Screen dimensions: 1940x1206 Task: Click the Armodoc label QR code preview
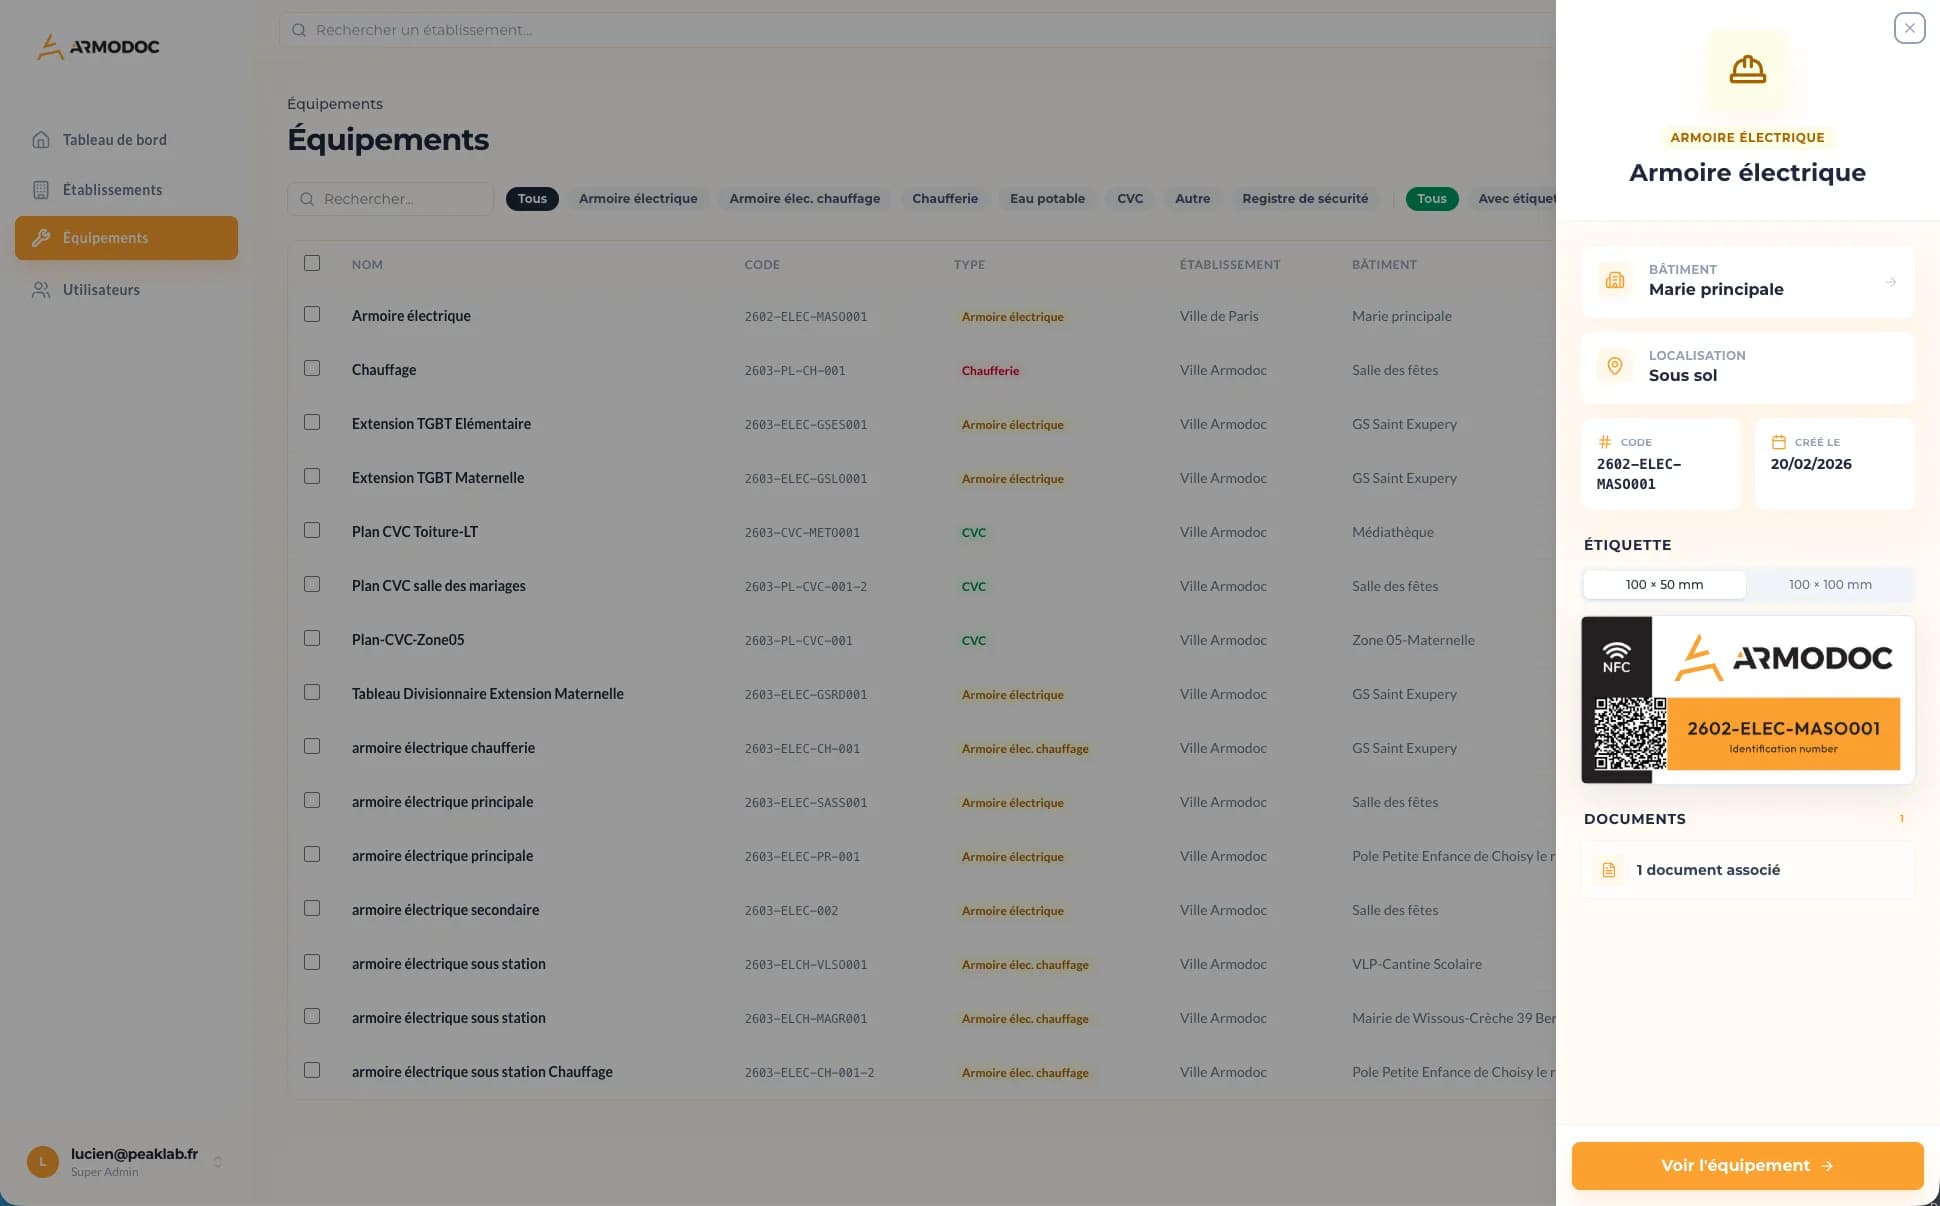[x=1630, y=734]
